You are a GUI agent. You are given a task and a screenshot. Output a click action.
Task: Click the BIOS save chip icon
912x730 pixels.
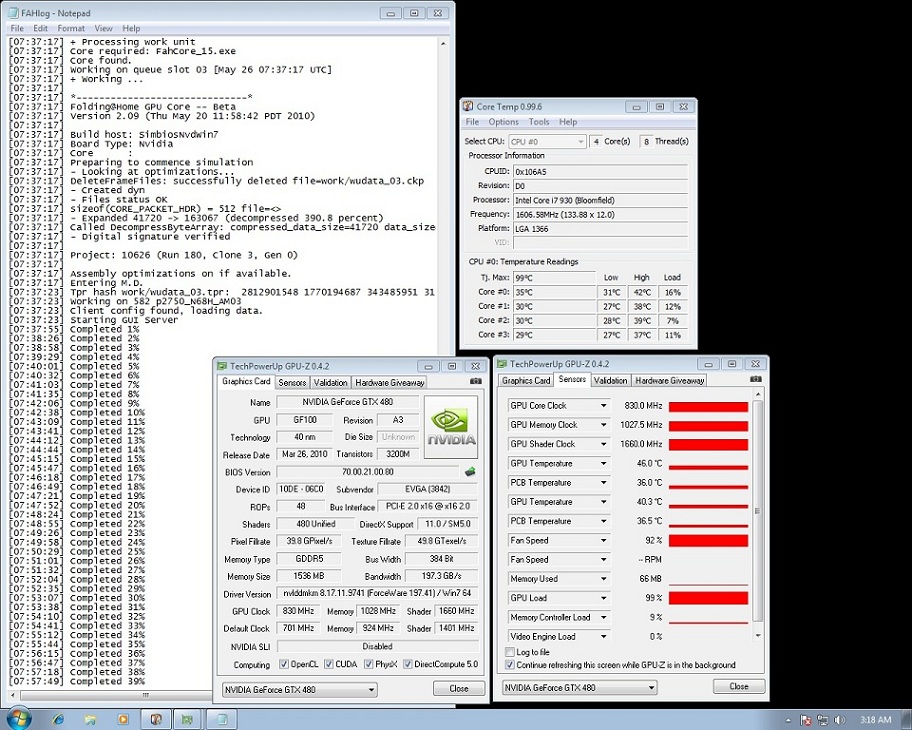pos(470,471)
